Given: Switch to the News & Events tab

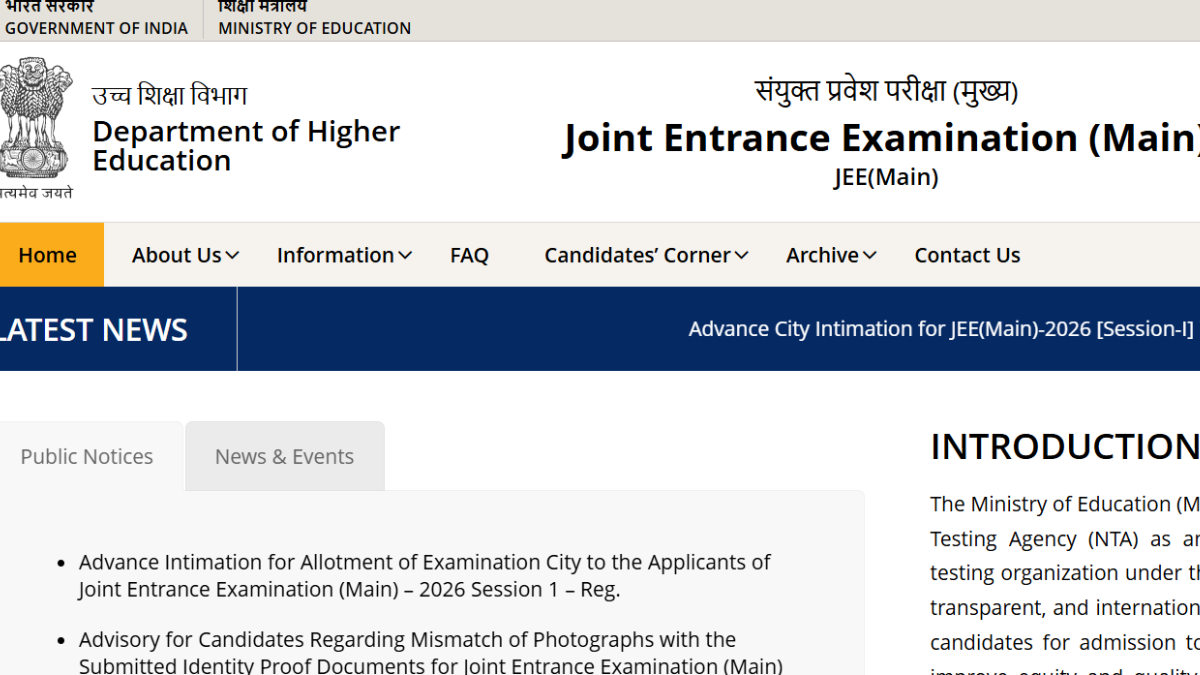Looking at the screenshot, I should pos(284,457).
